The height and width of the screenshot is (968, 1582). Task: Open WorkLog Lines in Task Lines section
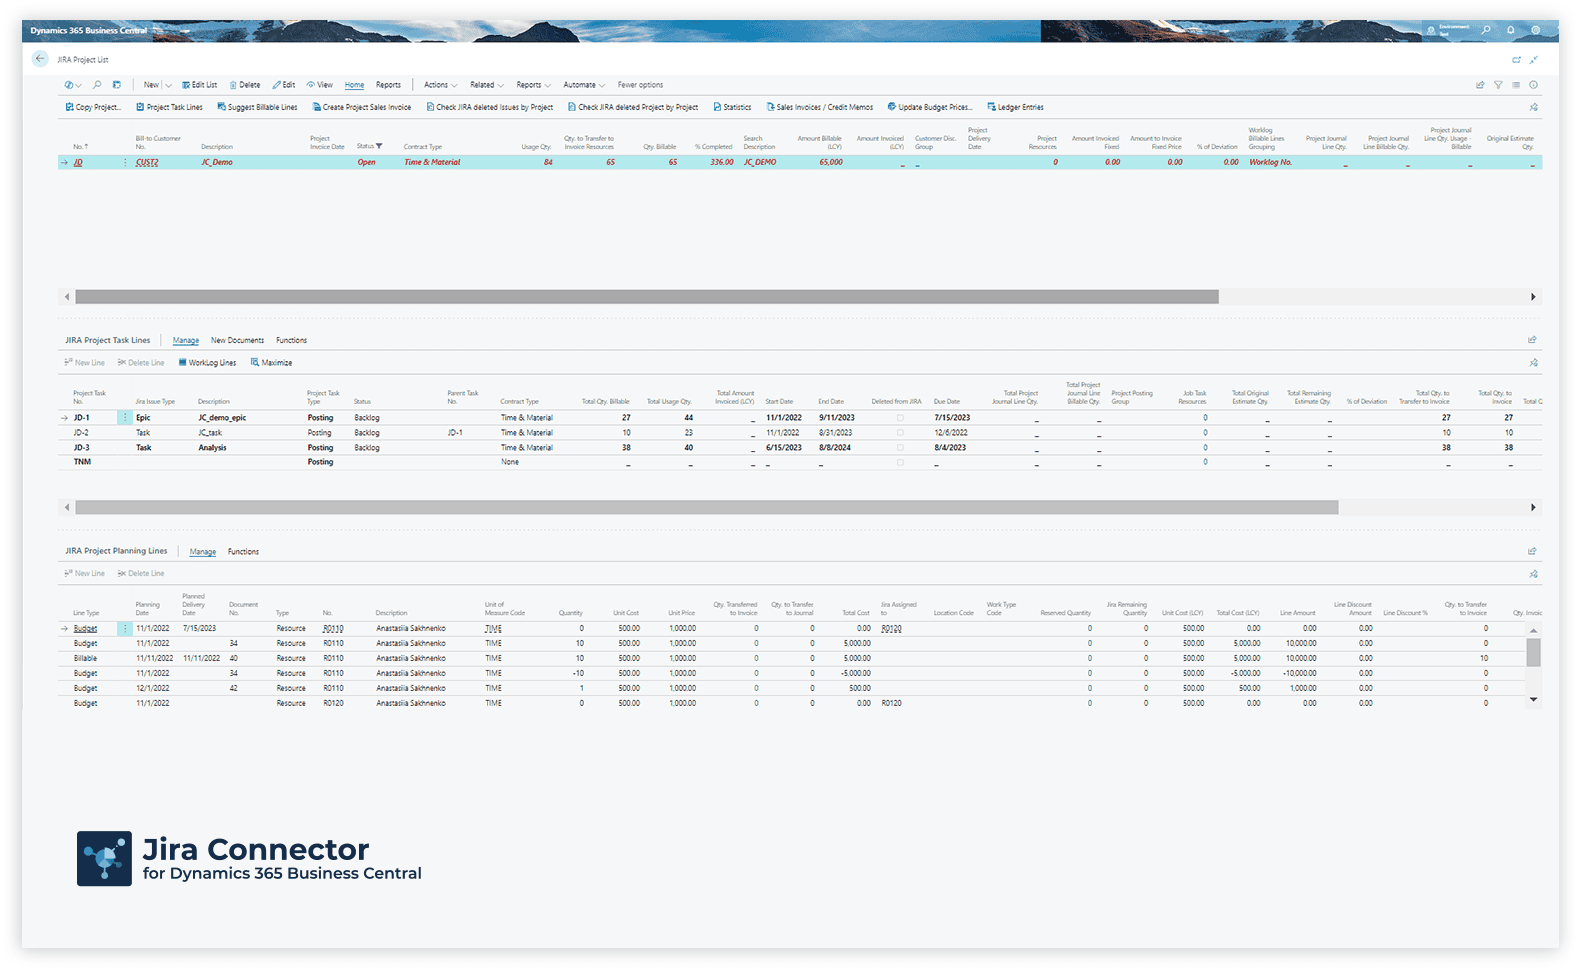[x=207, y=363]
